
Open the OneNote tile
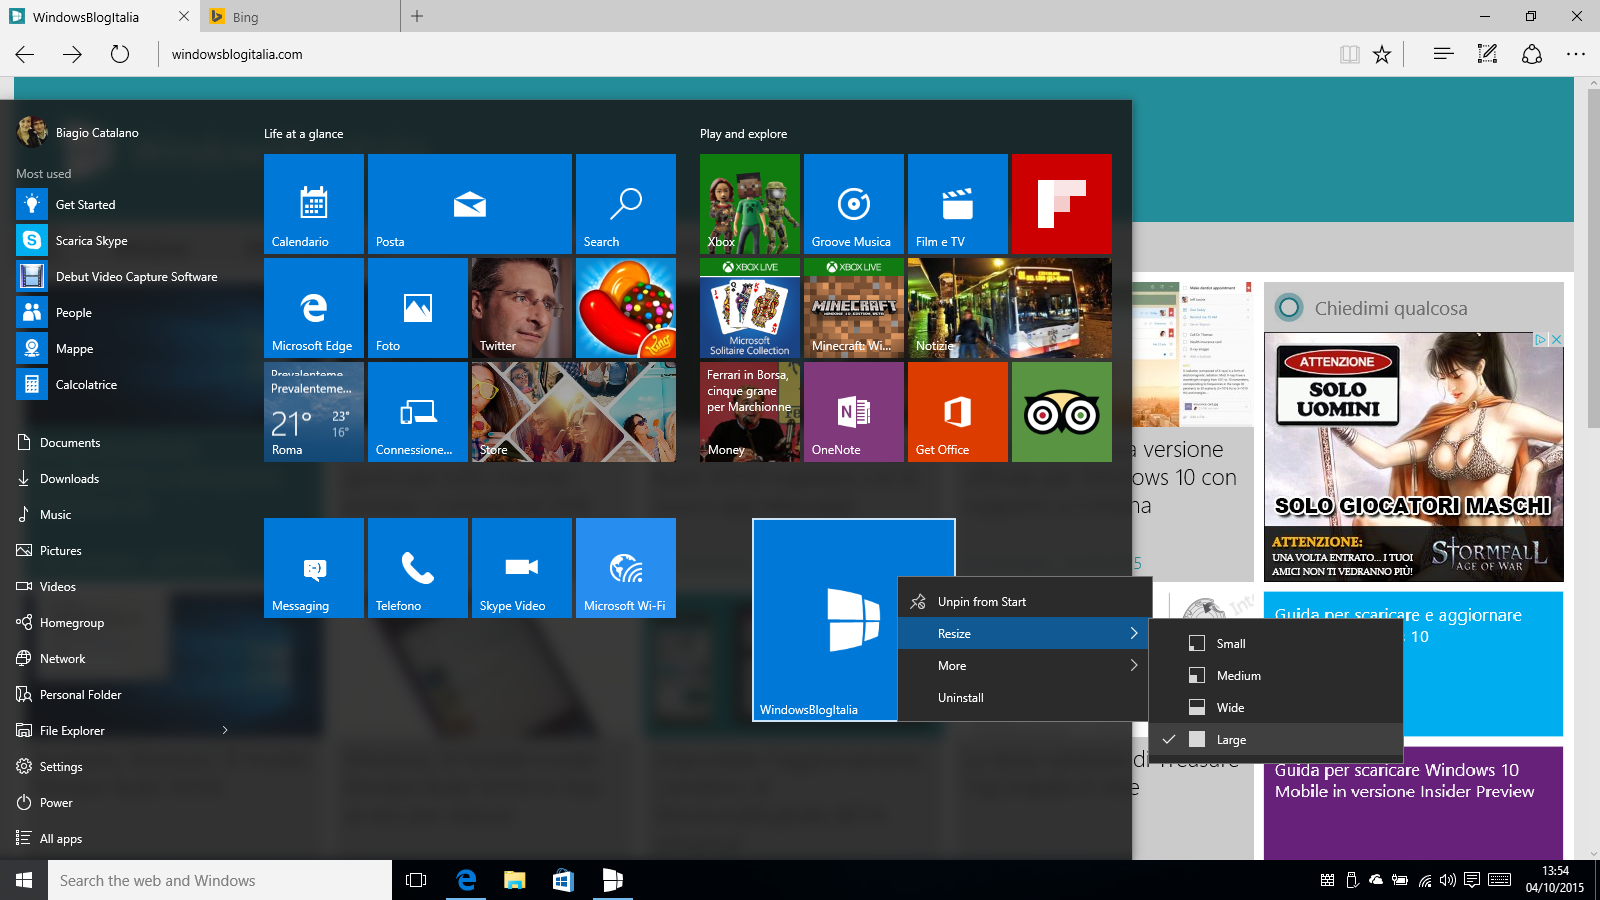tap(854, 412)
